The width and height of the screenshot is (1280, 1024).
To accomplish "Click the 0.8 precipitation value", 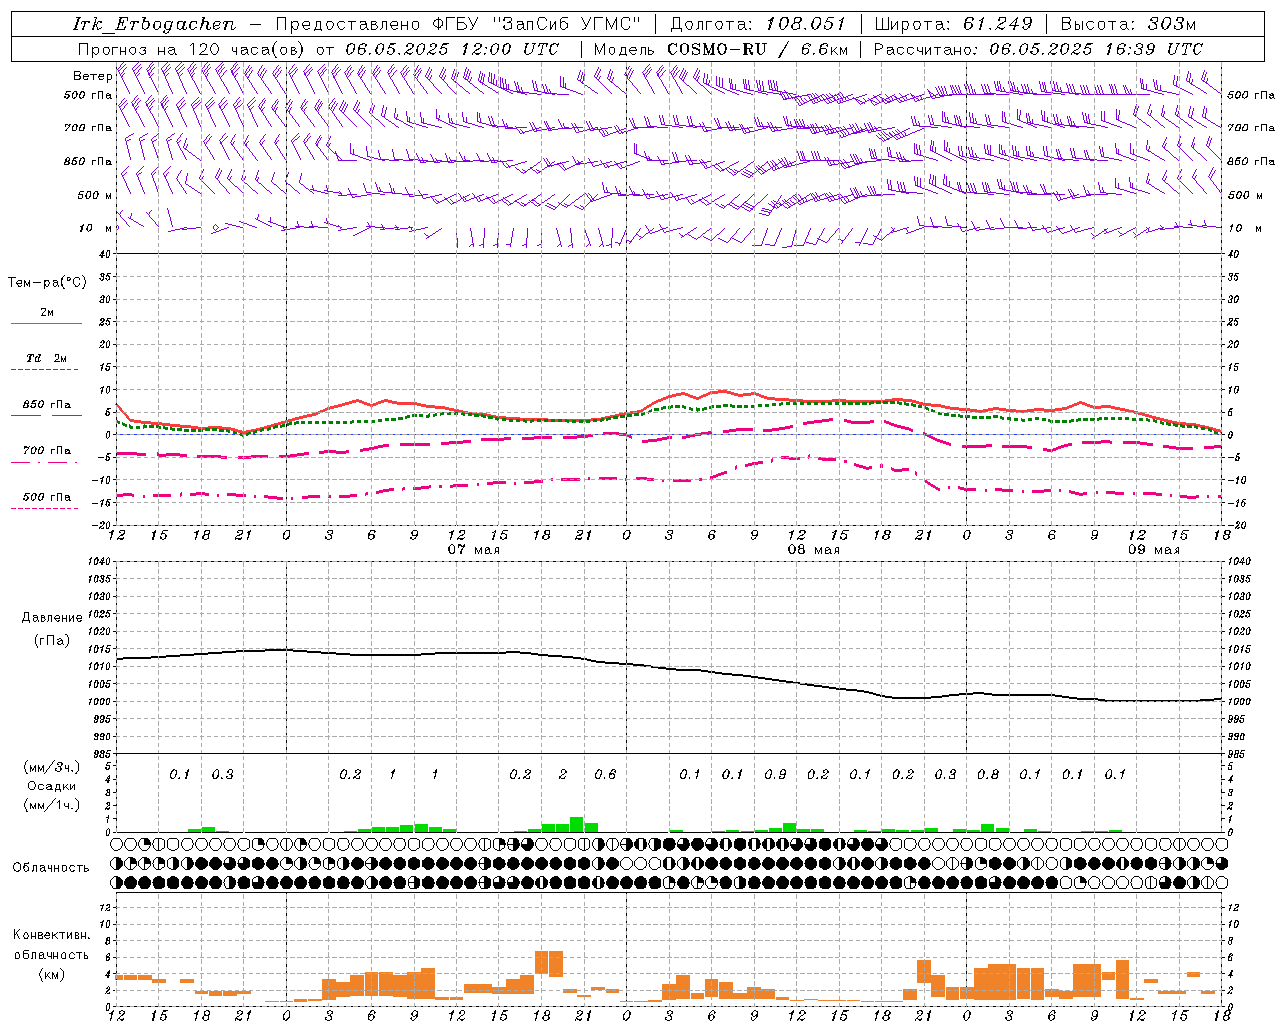I will pyautogui.click(x=988, y=774).
